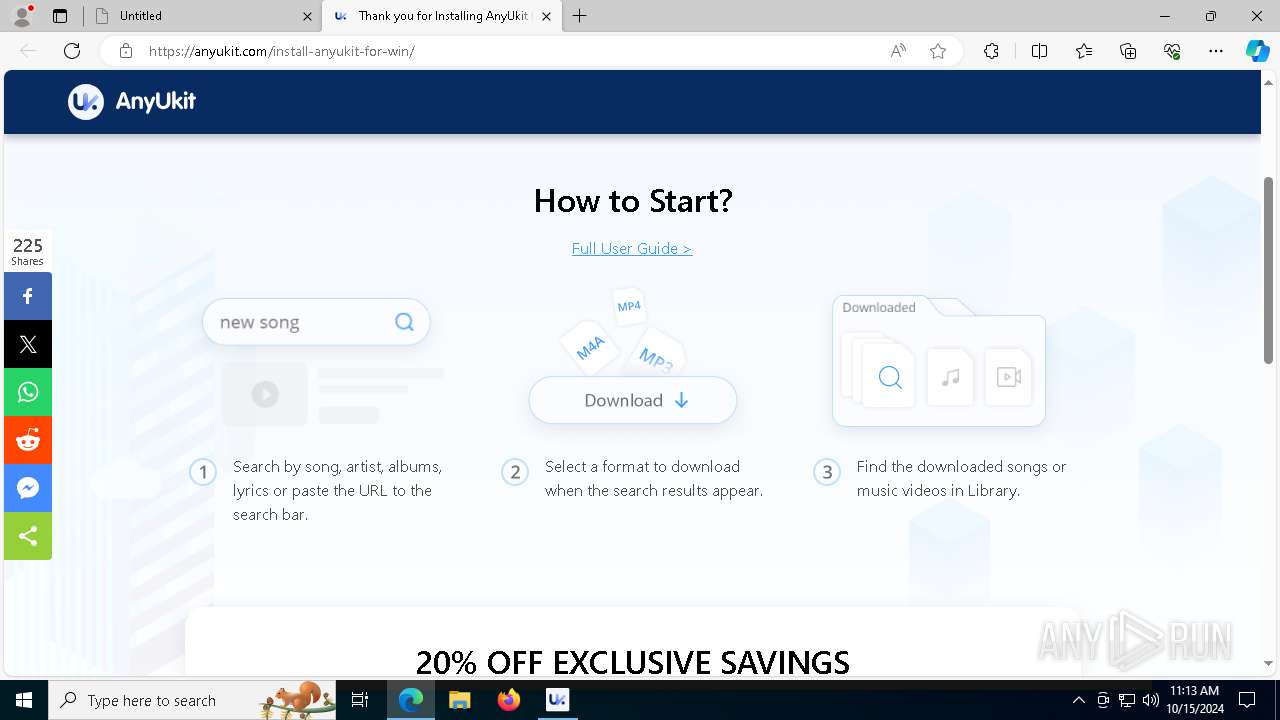The image size is (1280, 720).
Task: Click the AnyUkit logo in header
Action: [132, 101]
